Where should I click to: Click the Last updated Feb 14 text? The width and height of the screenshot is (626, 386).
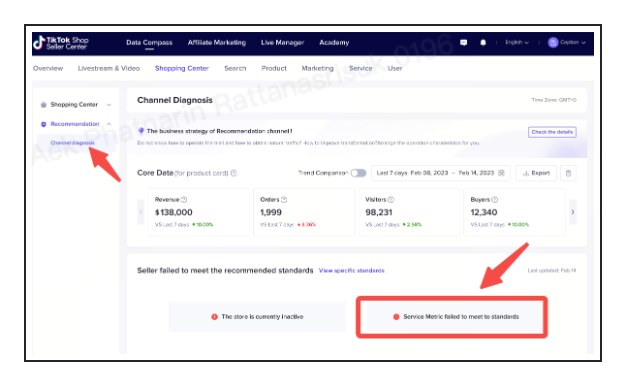(x=552, y=271)
